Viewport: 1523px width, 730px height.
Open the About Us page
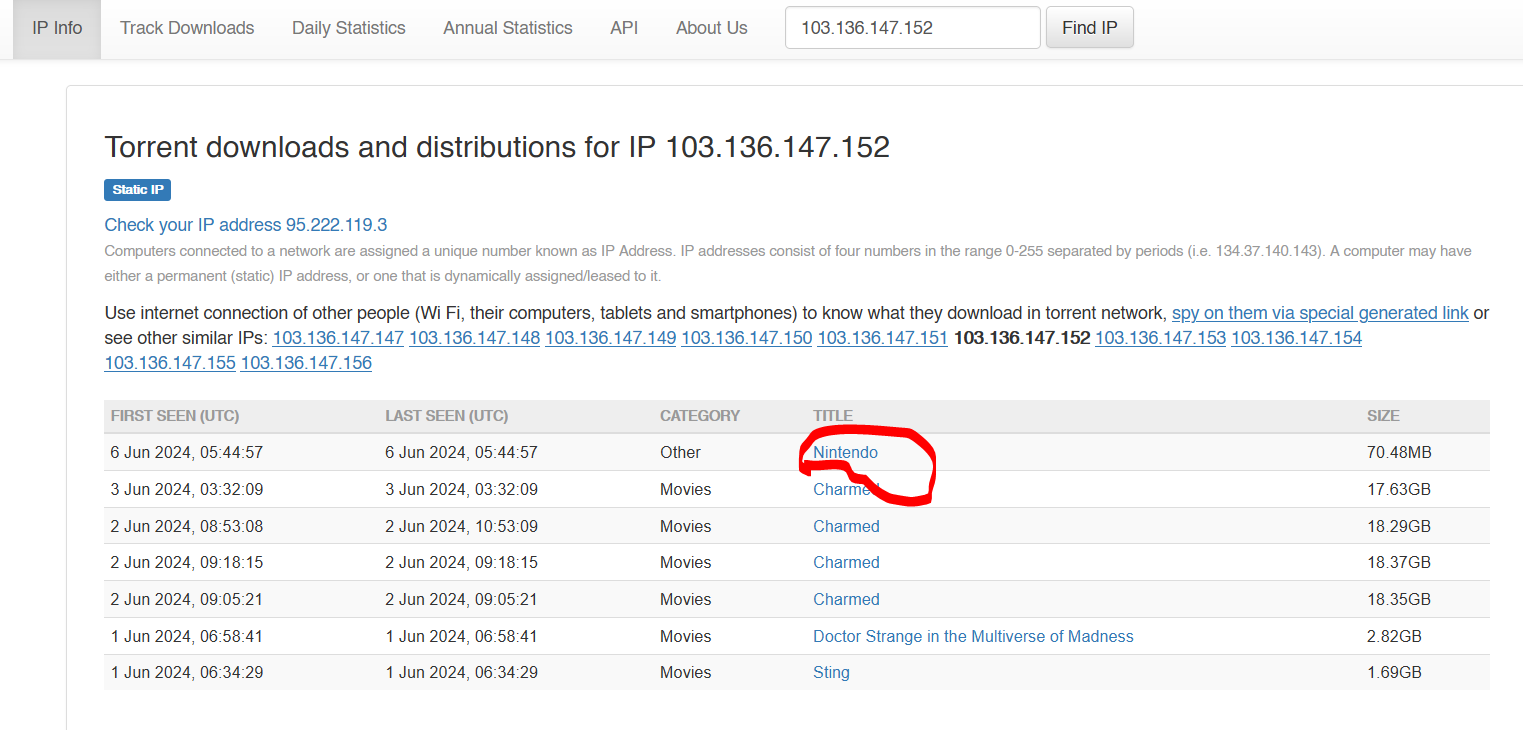(x=712, y=28)
